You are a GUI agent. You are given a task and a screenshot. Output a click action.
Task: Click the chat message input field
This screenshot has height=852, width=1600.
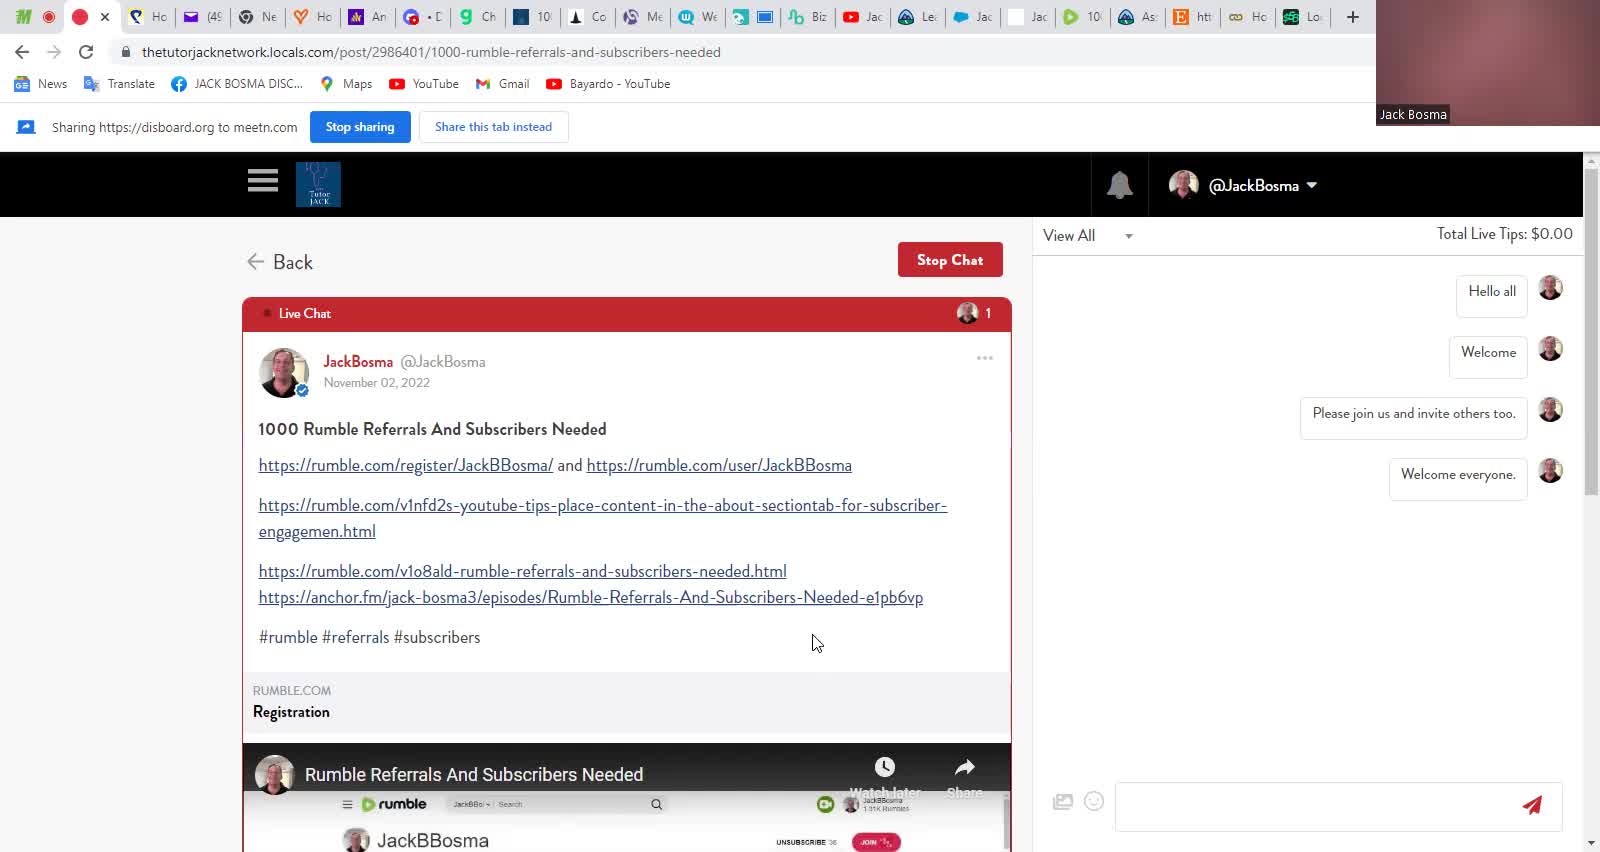pyautogui.click(x=1316, y=806)
